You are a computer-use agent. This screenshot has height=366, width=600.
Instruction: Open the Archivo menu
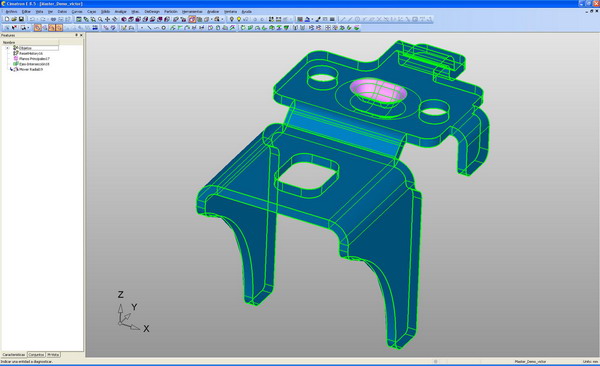pos(11,11)
